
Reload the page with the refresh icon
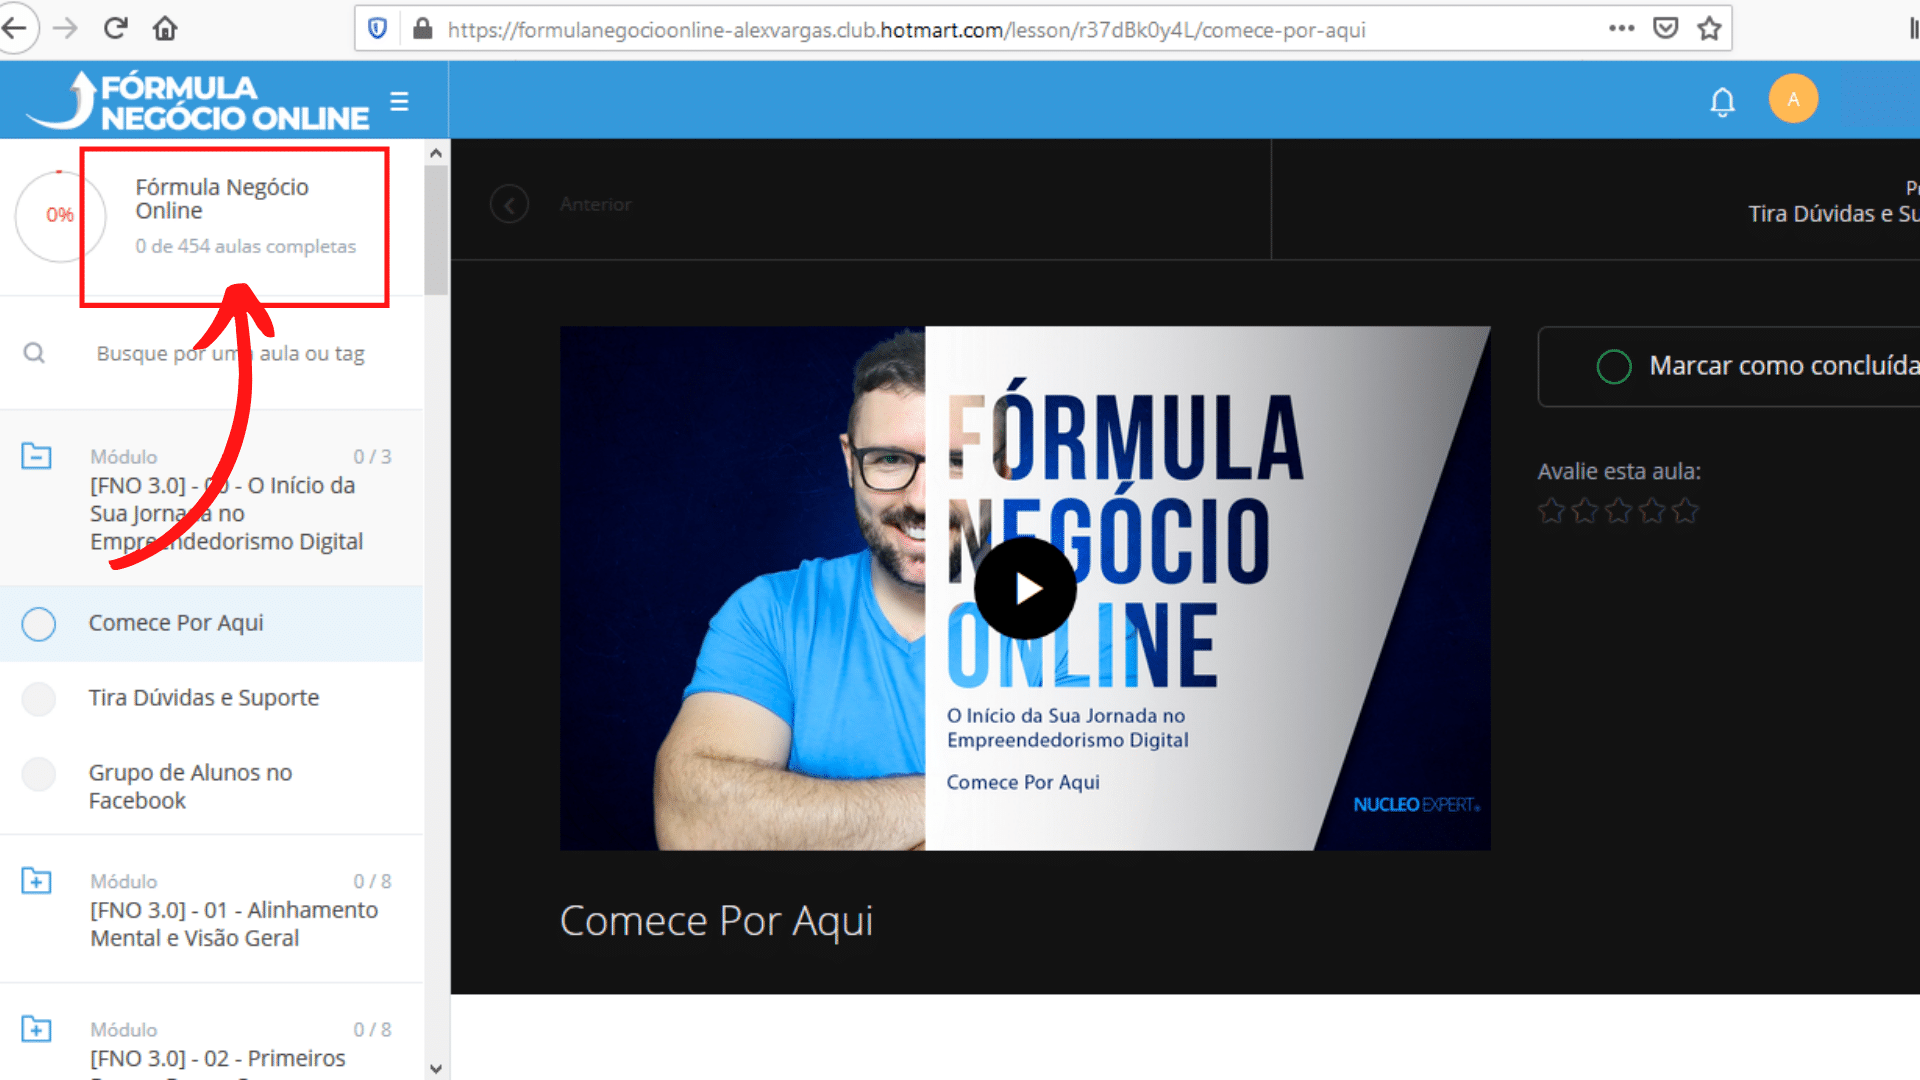[115, 28]
